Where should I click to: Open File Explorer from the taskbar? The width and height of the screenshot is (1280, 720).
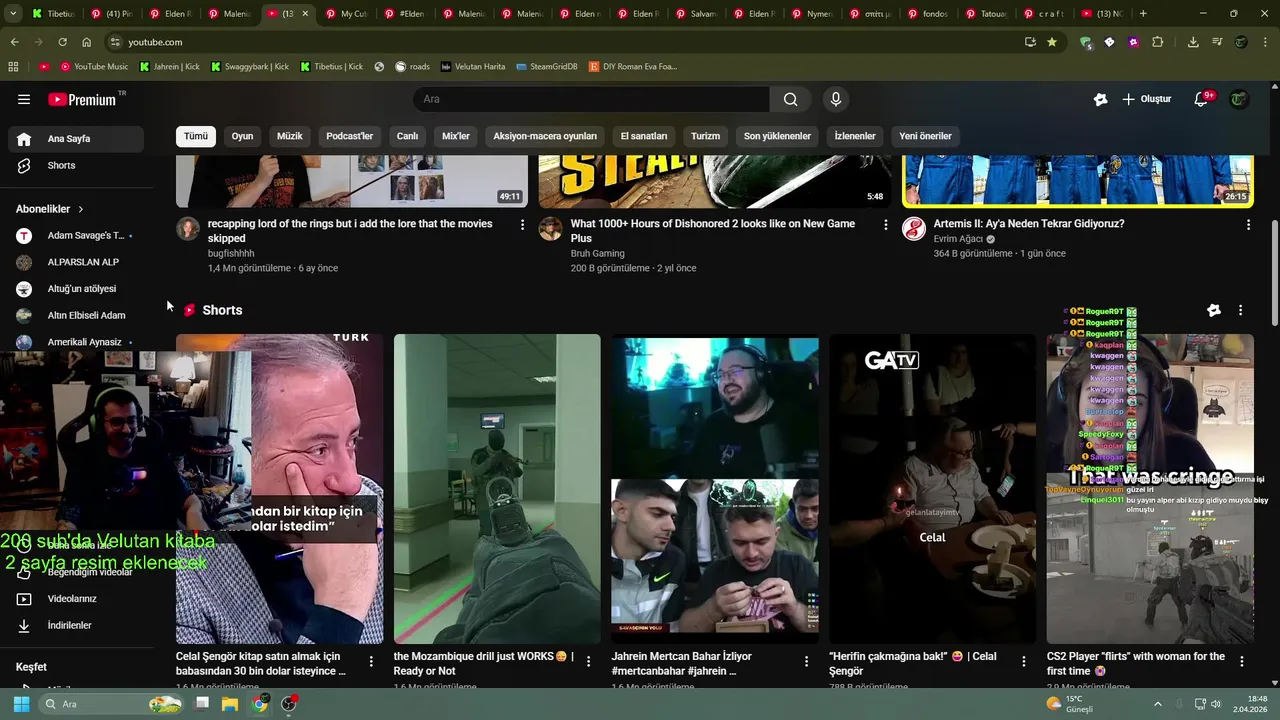click(230, 704)
